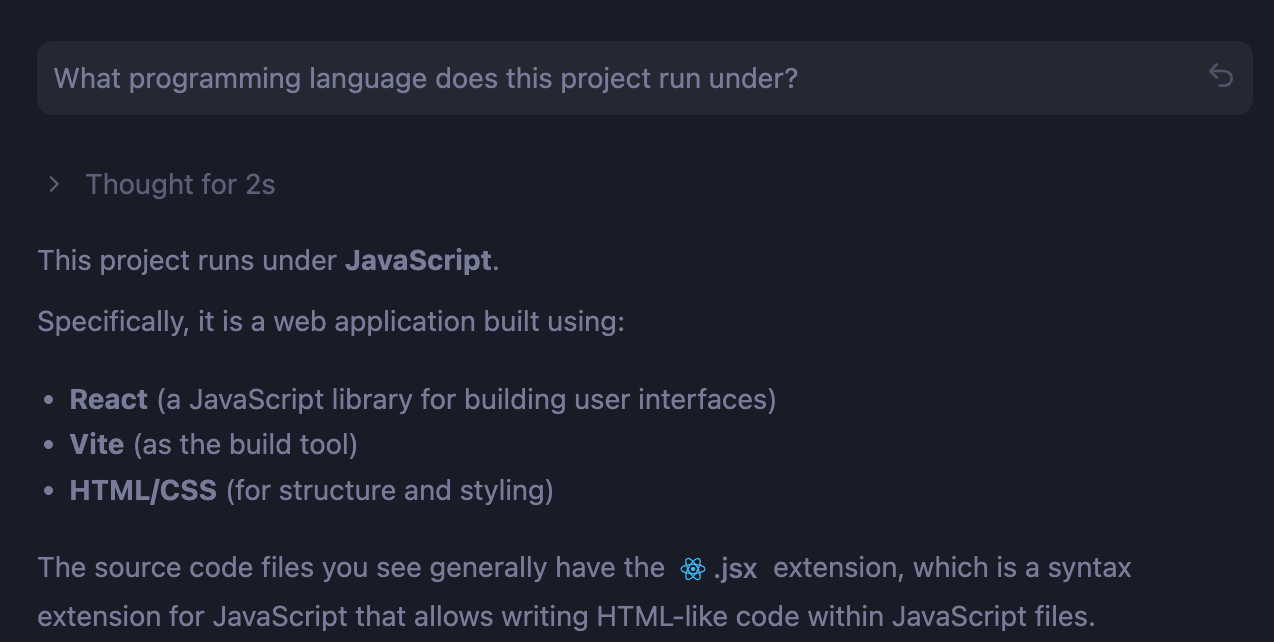
Task: Click the line starting with "Specifically, it is"
Action: [x=330, y=322]
